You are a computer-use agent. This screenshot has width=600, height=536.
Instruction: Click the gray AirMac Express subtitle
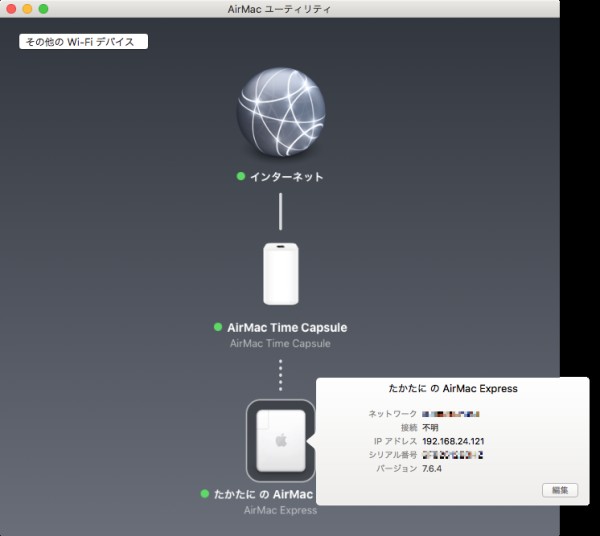(280, 510)
